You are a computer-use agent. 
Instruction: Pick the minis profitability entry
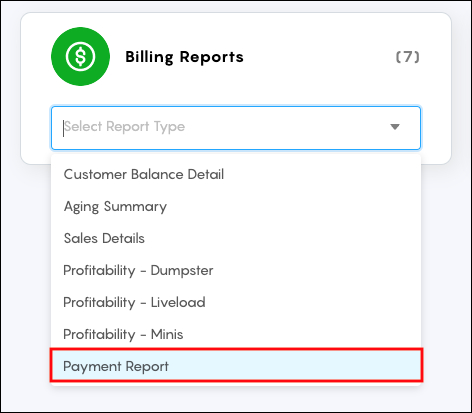point(236,334)
